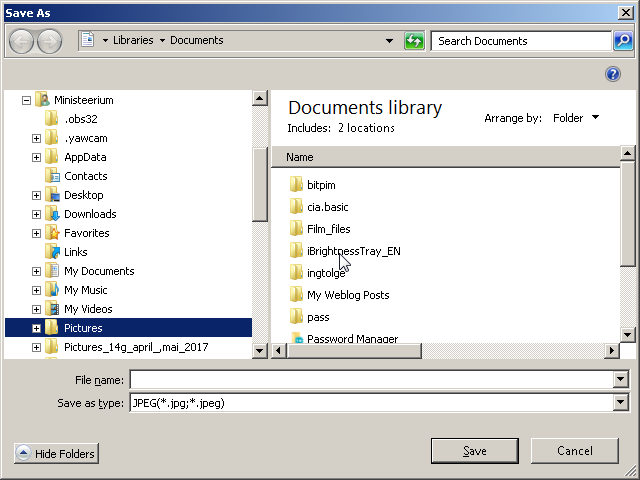Screen dimensions: 640x480
Task: Expand the AppData tree node
Action: (36, 157)
